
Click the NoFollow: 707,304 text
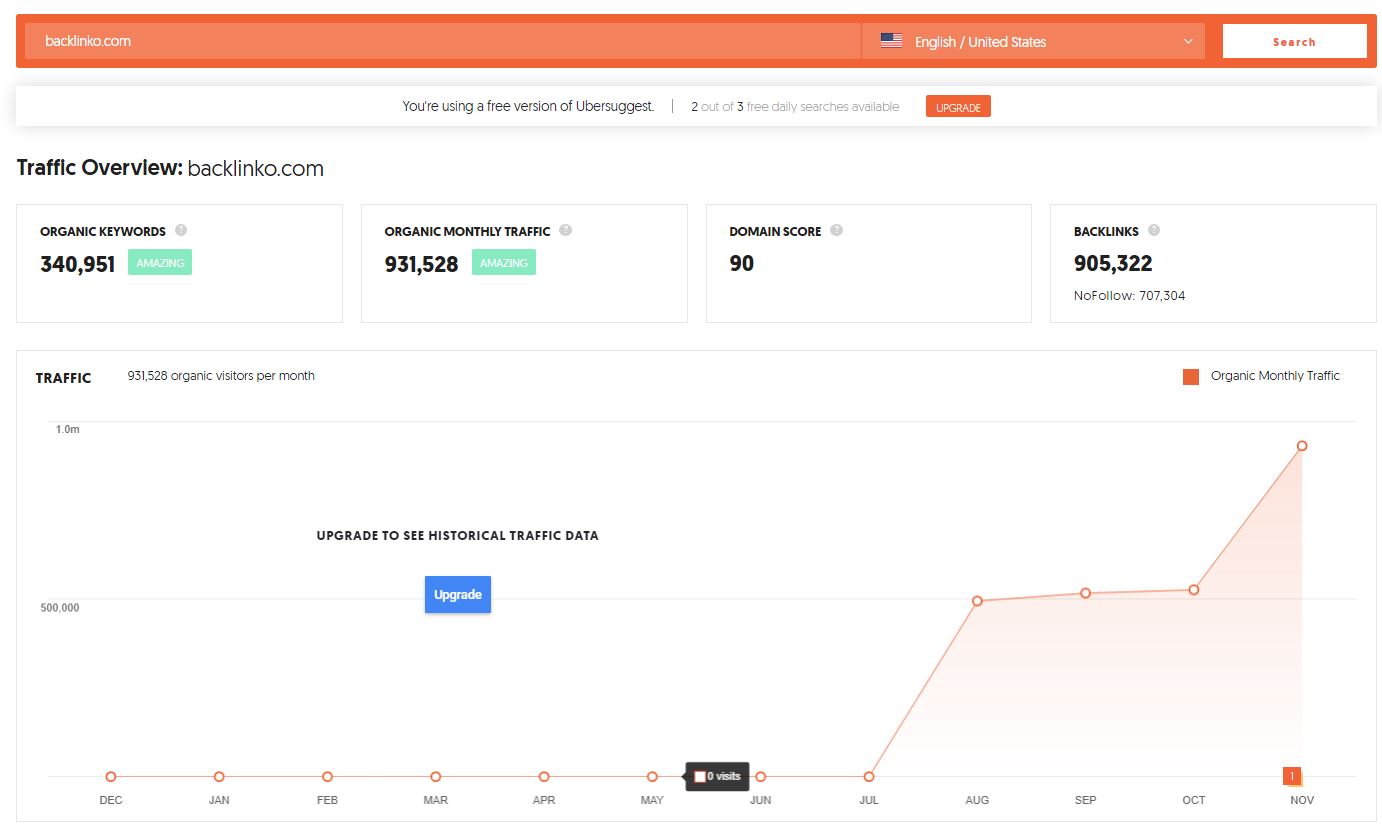point(1130,296)
